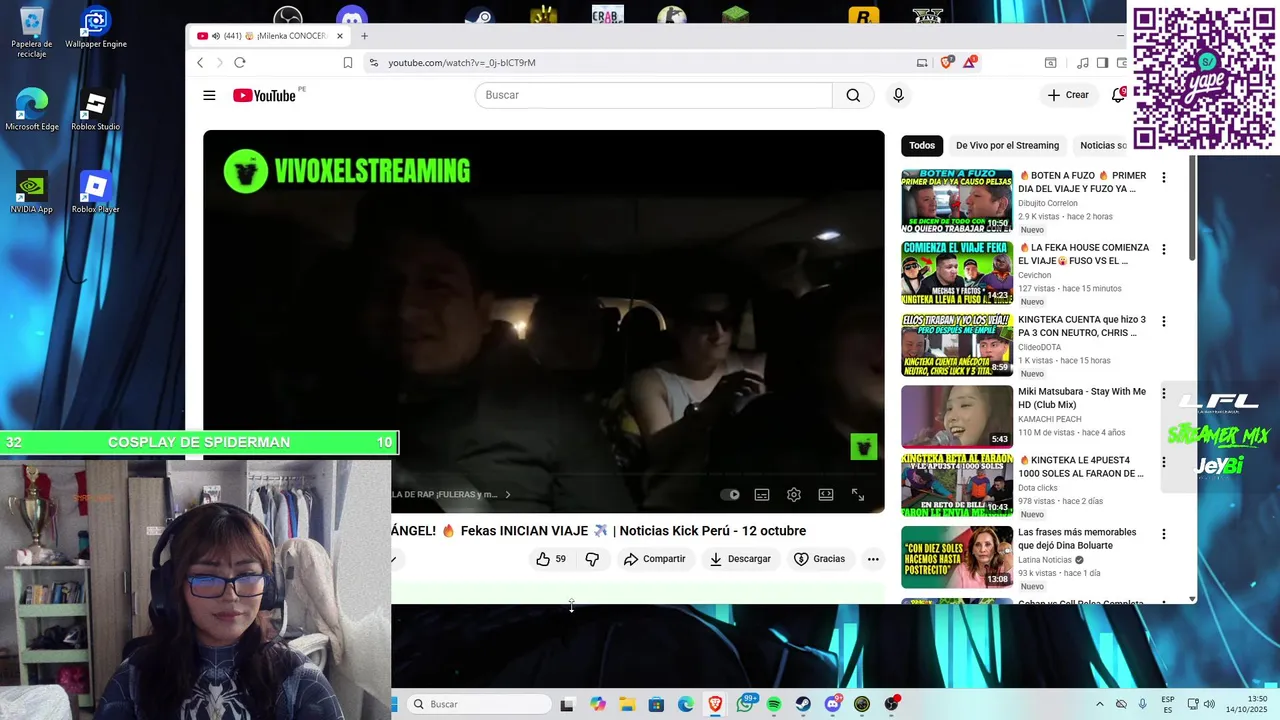The height and width of the screenshot is (720, 1280).
Task: Select De Vivo por el Streaming chip
Action: pos(1007,145)
